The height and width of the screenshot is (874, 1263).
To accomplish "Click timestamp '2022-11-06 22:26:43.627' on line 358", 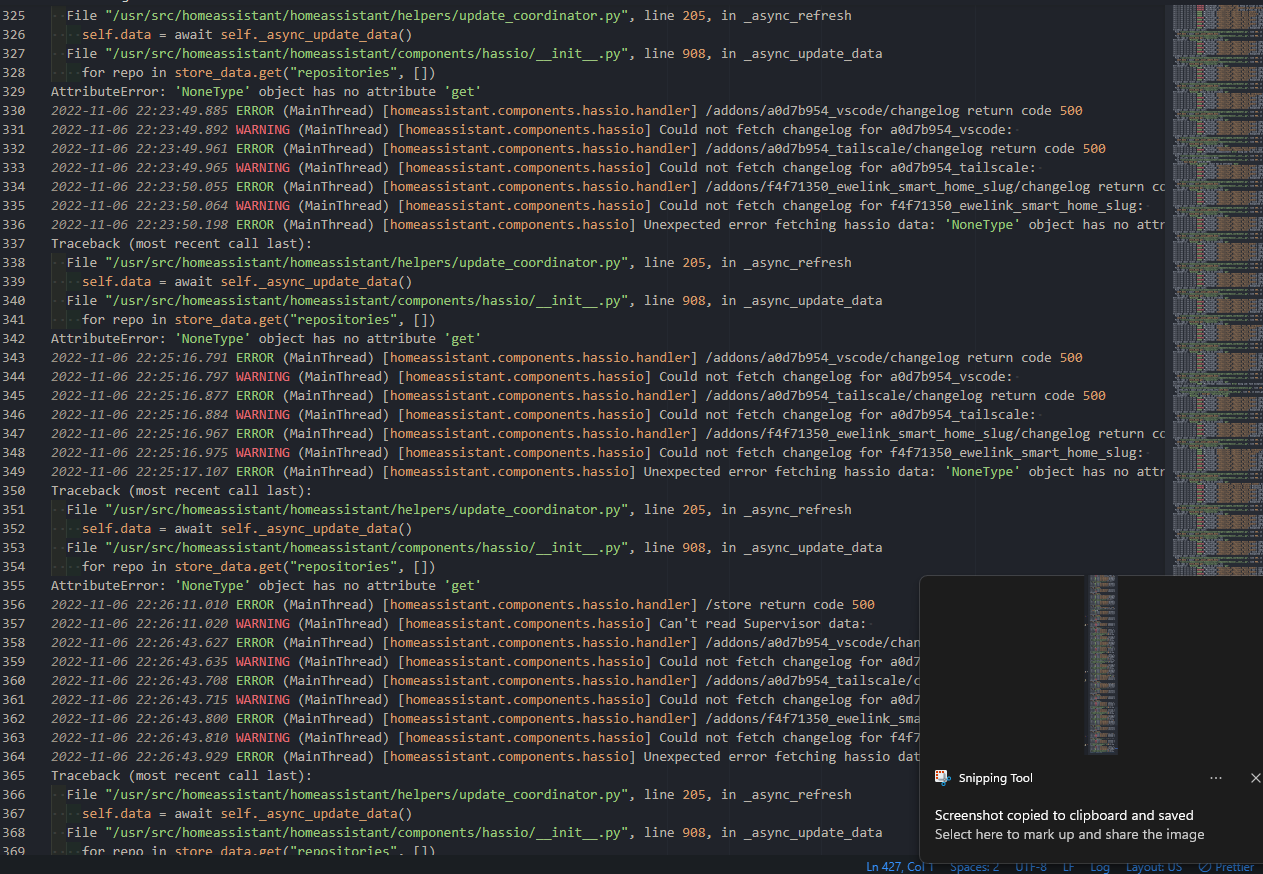I will (139, 643).
